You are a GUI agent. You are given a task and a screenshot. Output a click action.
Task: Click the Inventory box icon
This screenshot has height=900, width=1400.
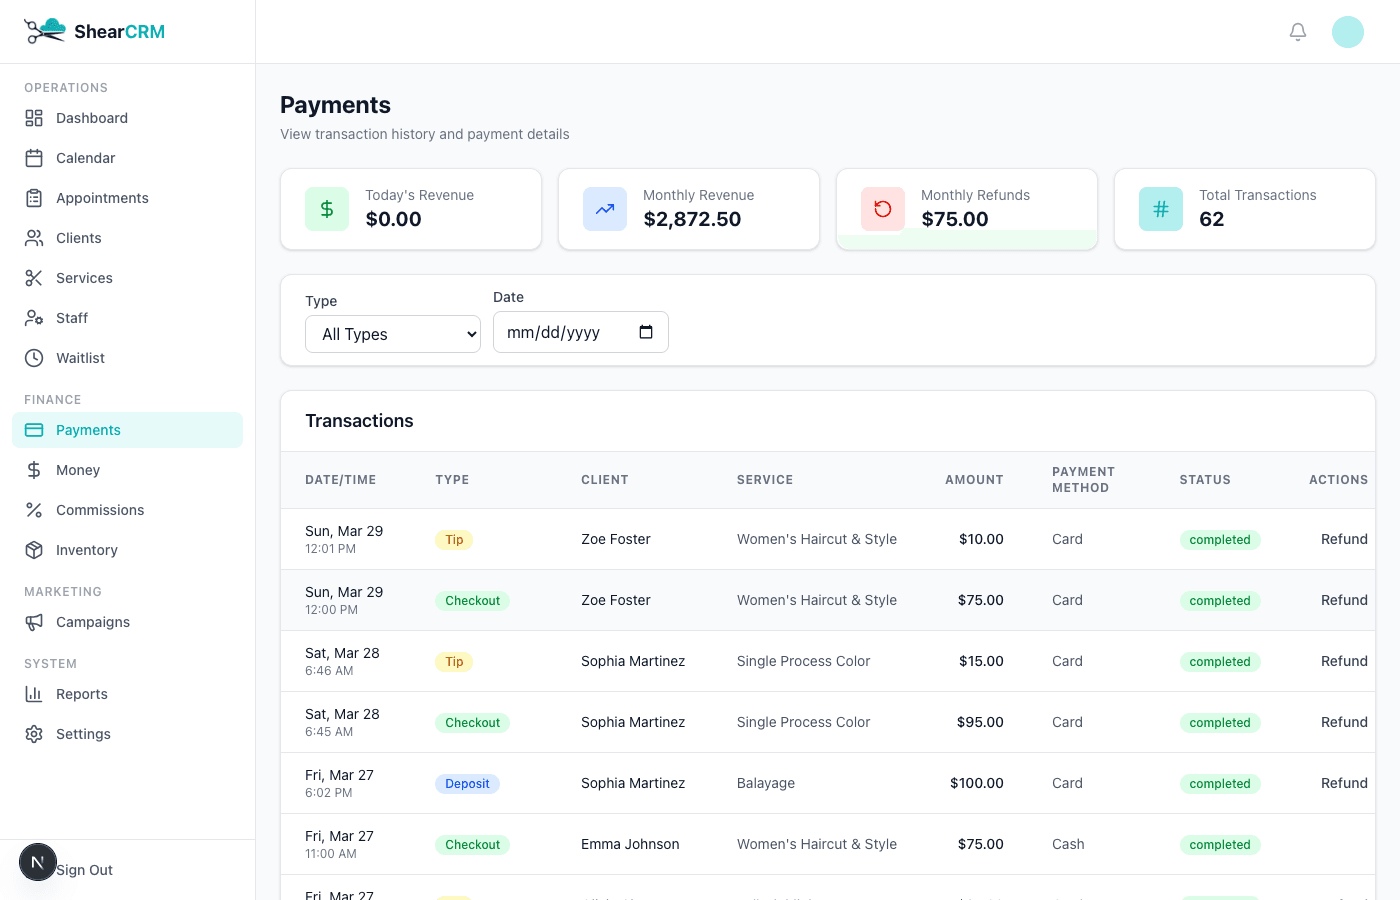34,550
